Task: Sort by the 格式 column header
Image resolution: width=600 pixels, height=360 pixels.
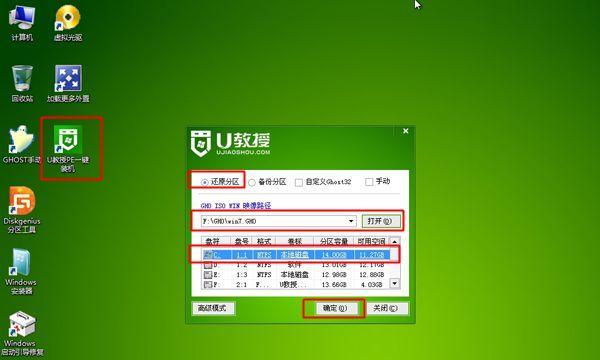Action: pyautogui.click(x=264, y=241)
